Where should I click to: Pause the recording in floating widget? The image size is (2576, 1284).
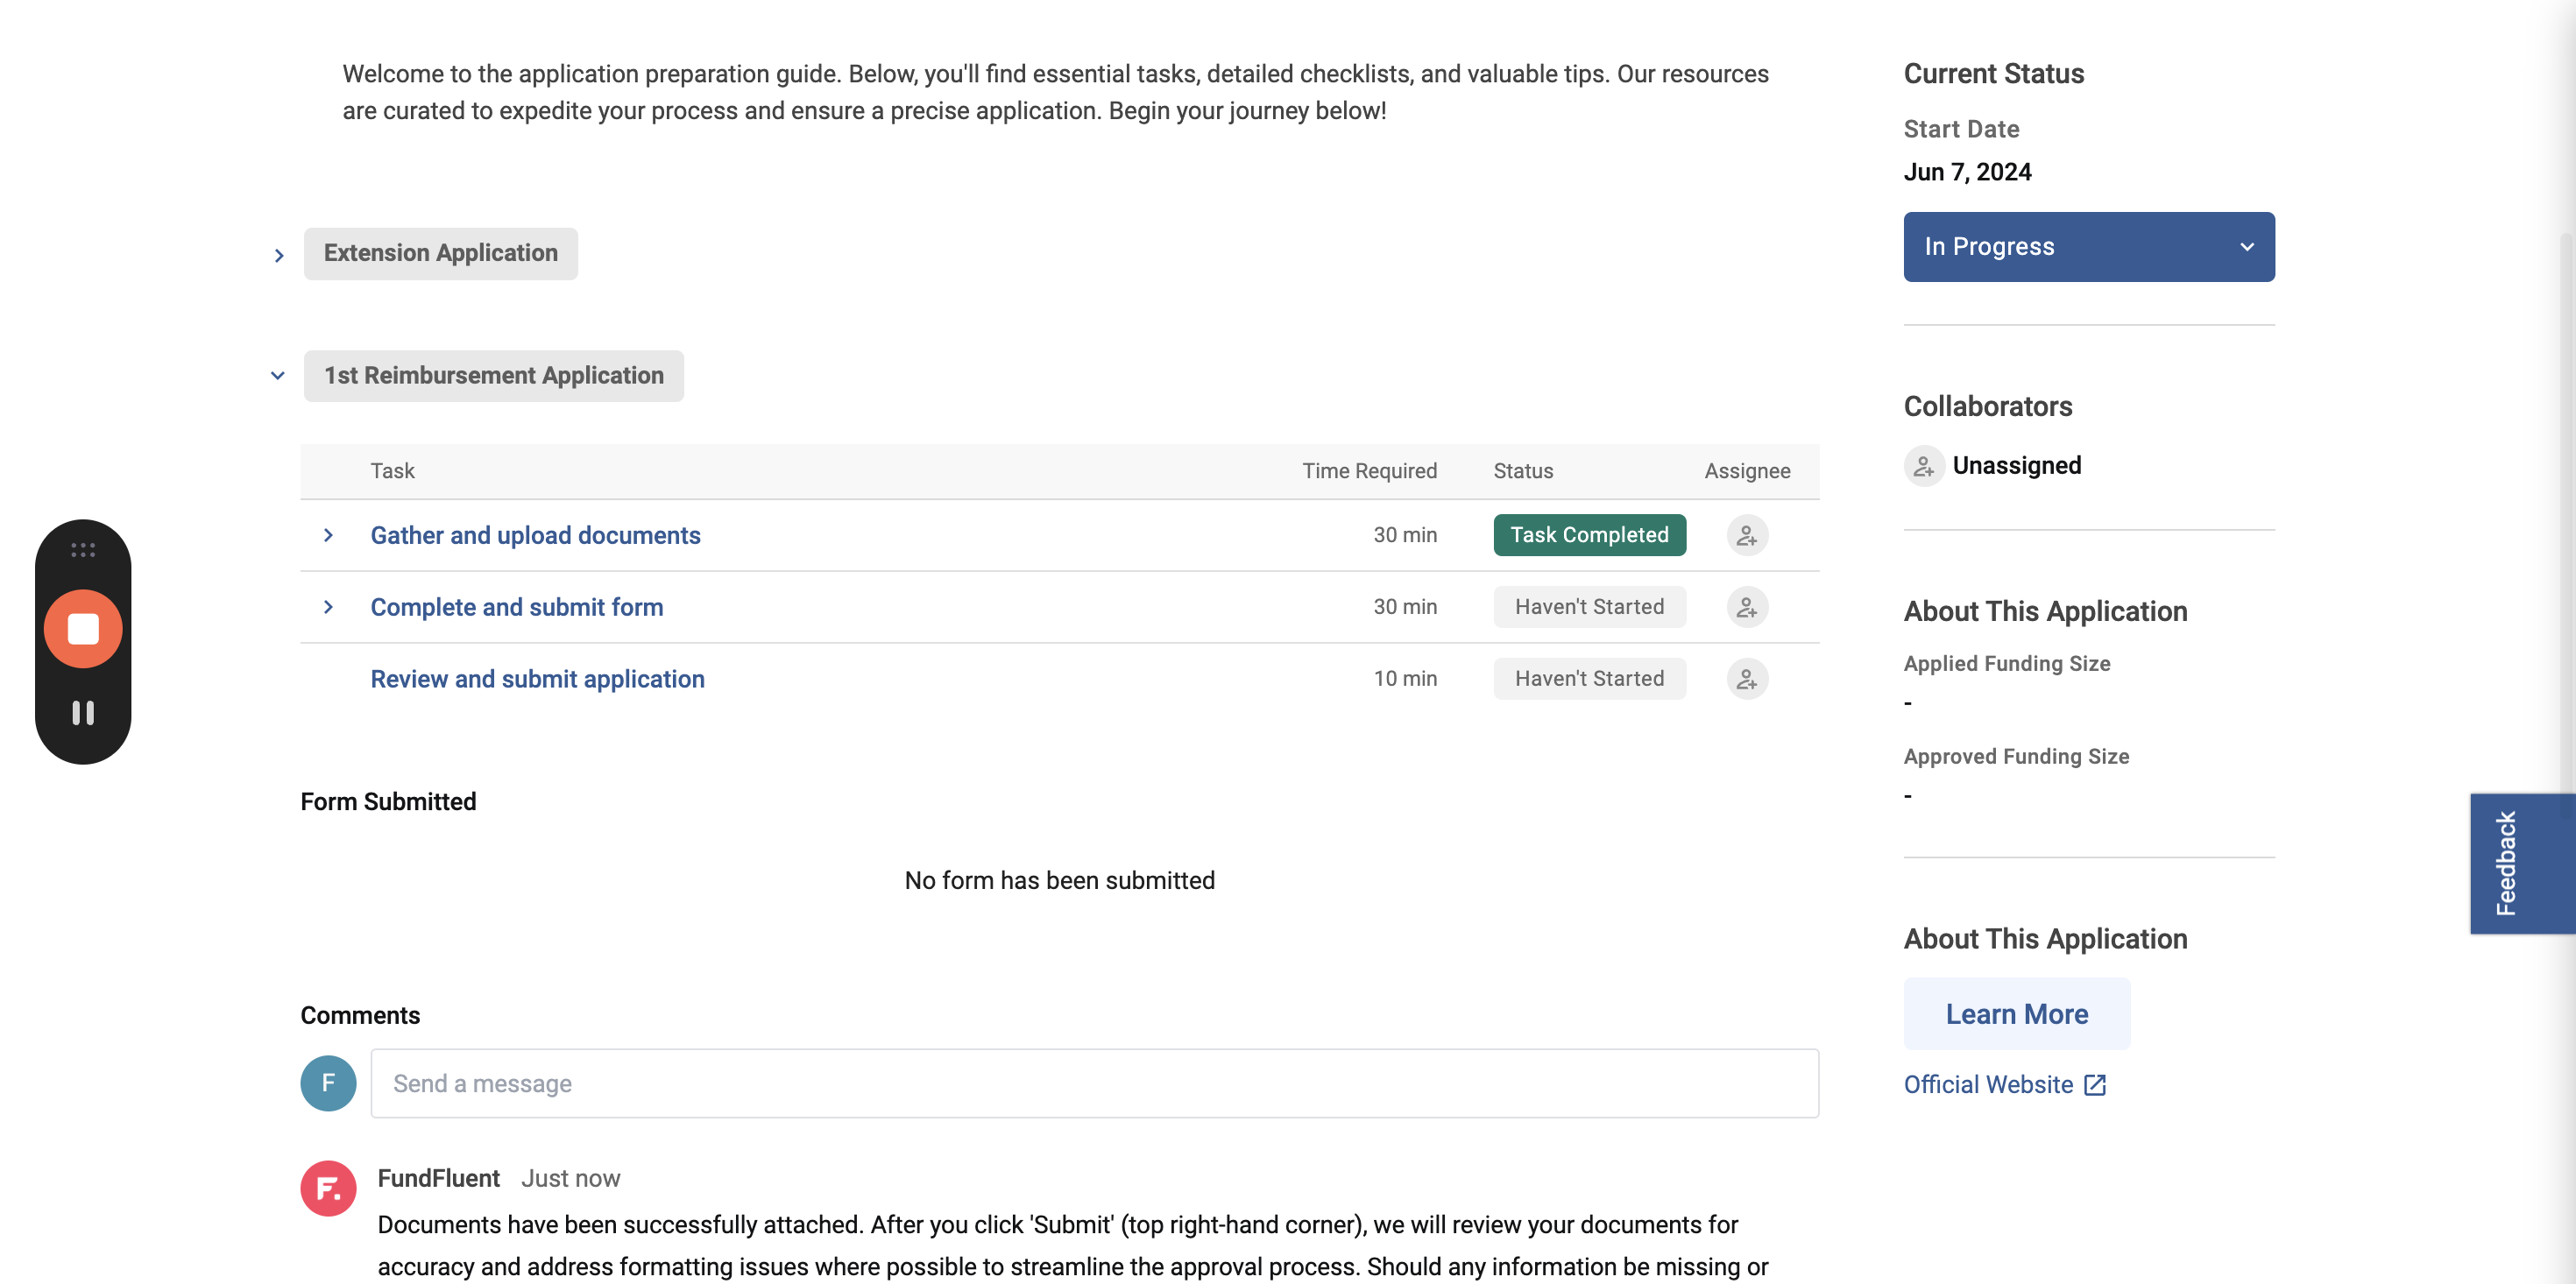tap(83, 713)
